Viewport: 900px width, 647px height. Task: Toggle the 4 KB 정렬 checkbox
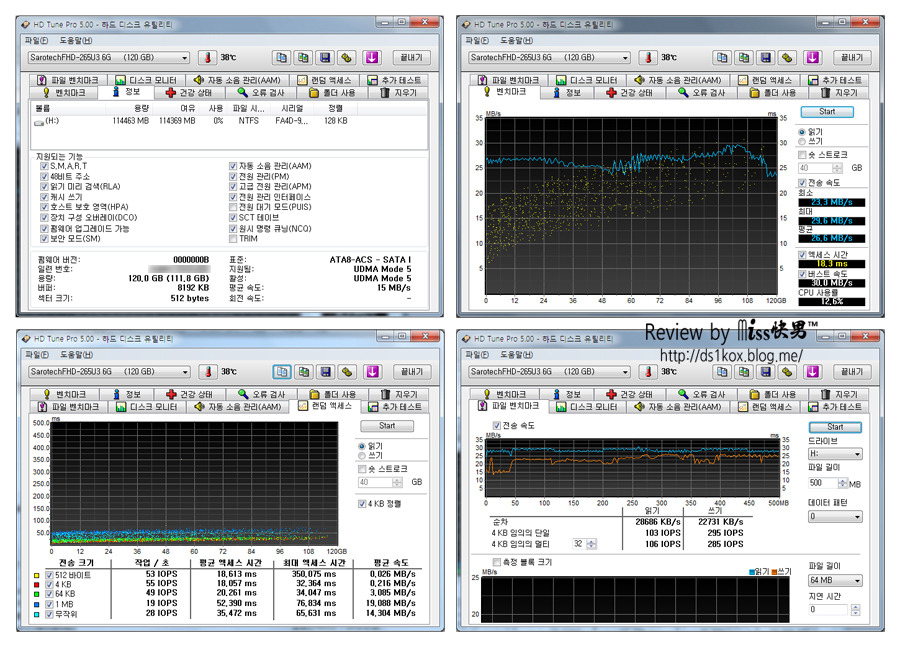(x=362, y=504)
